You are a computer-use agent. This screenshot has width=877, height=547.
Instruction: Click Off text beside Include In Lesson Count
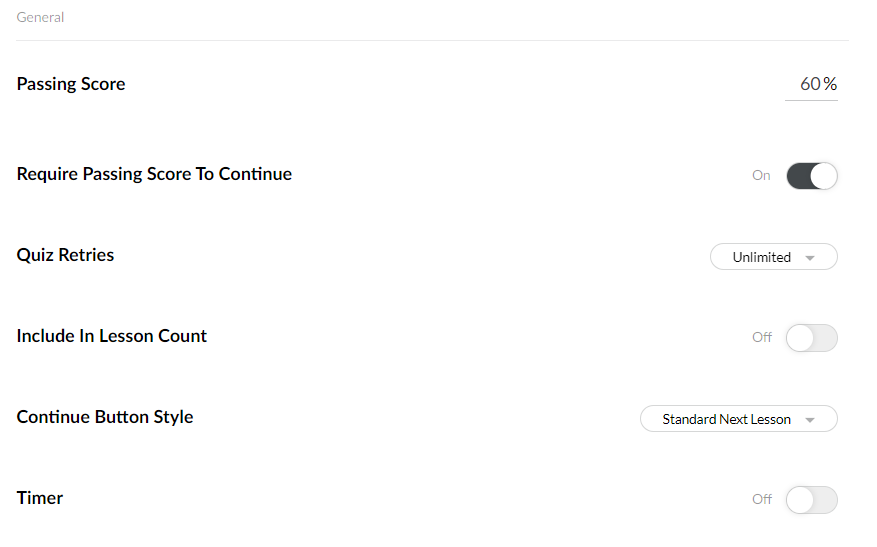tap(762, 338)
